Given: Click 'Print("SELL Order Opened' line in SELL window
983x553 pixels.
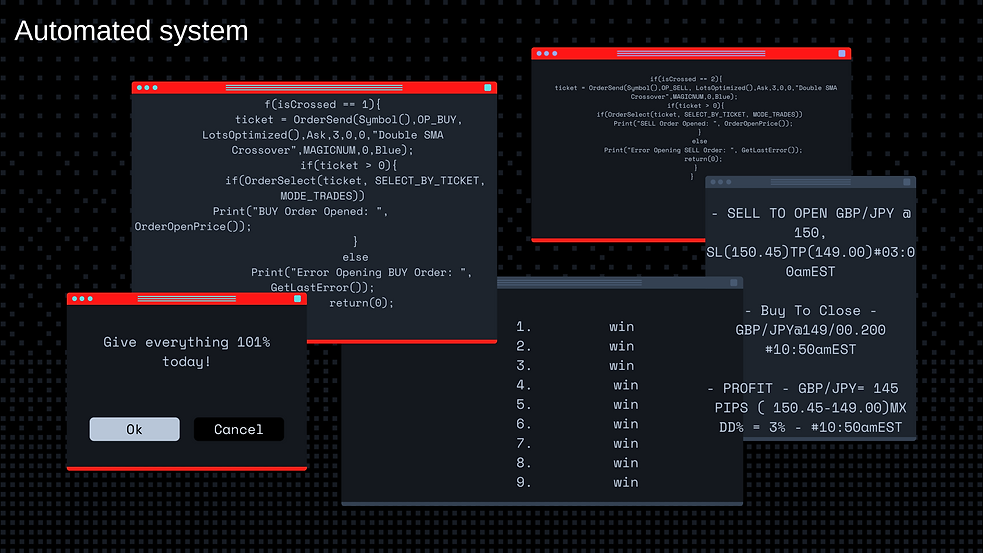Looking at the screenshot, I should [703, 124].
